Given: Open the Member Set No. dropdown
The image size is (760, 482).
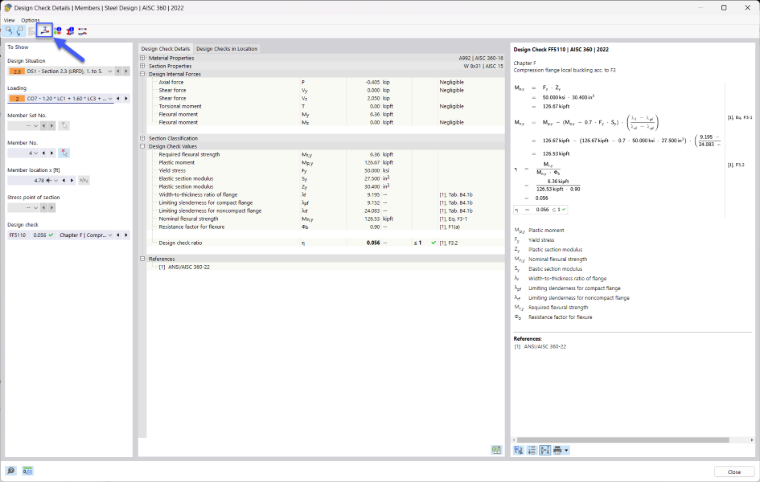Looking at the screenshot, I should [x=36, y=126].
